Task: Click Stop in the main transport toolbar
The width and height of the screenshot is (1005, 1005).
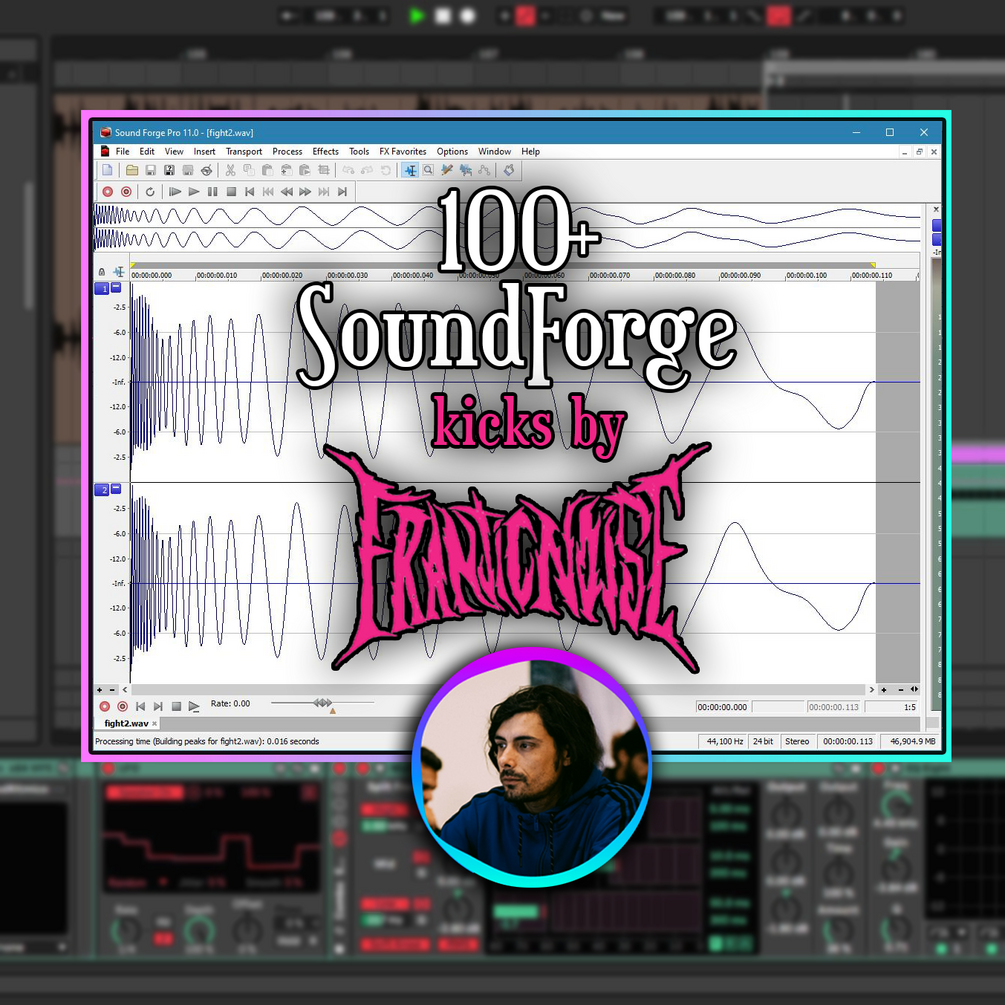Action: tap(231, 192)
